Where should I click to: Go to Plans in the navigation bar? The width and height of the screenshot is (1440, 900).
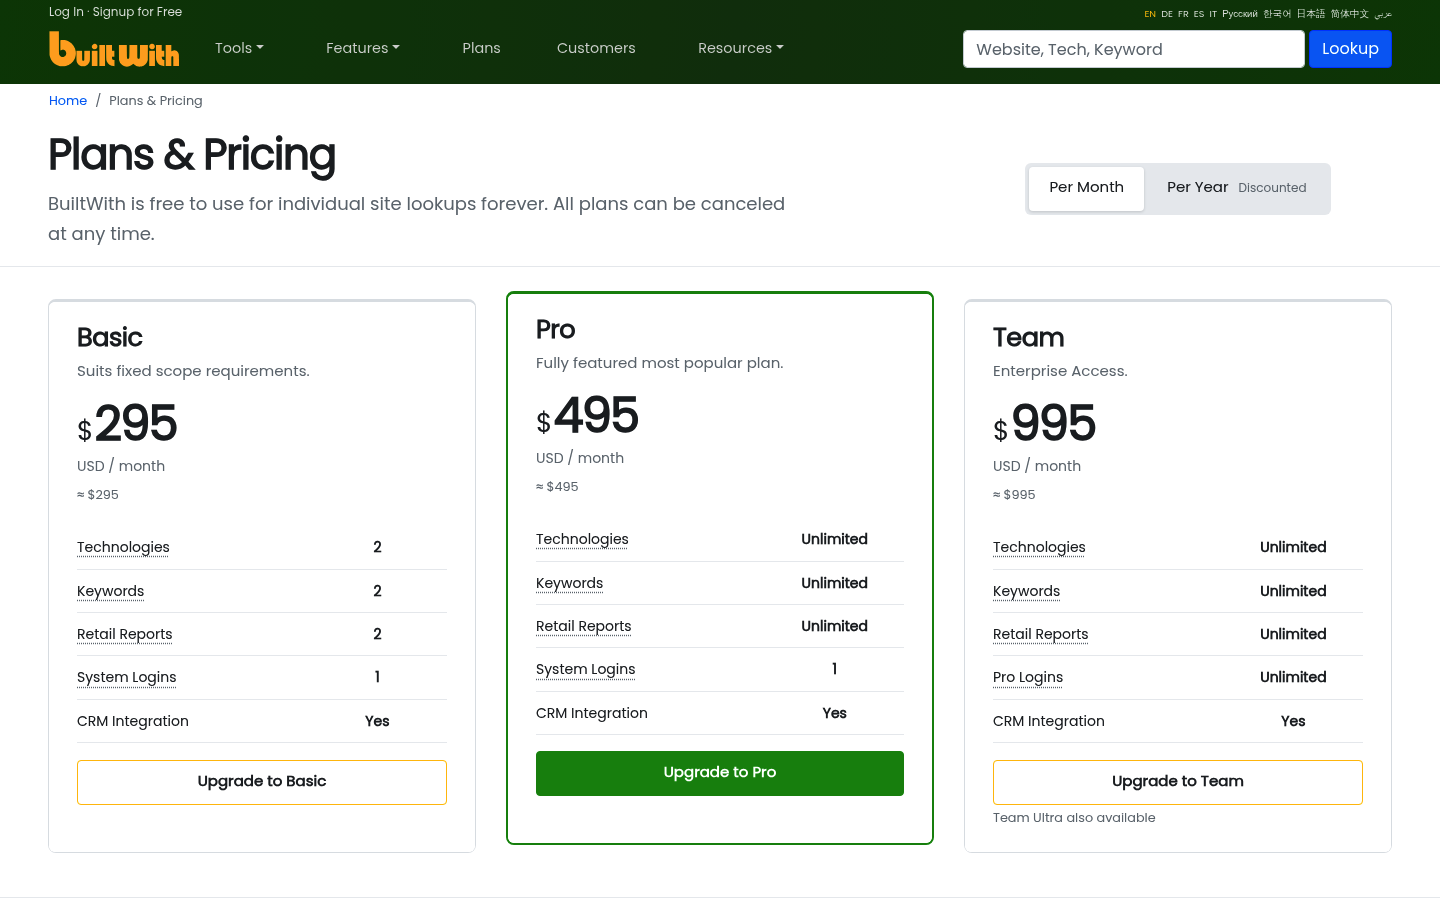(481, 48)
